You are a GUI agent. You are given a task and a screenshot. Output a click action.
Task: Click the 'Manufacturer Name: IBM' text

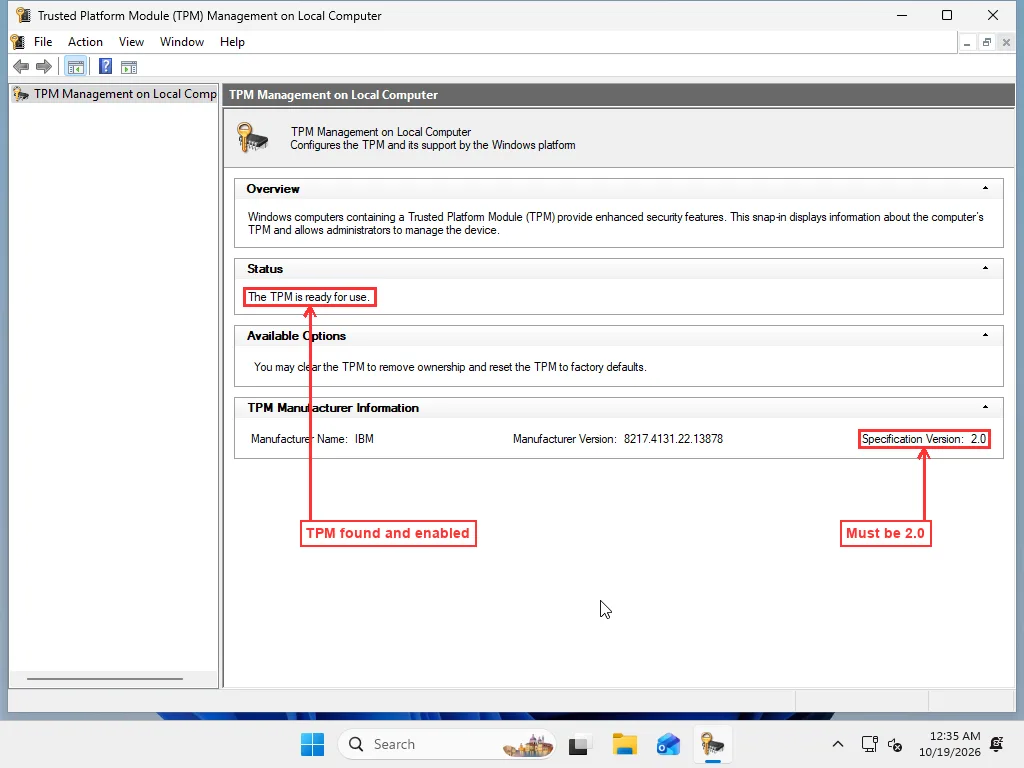click(312, 439)
